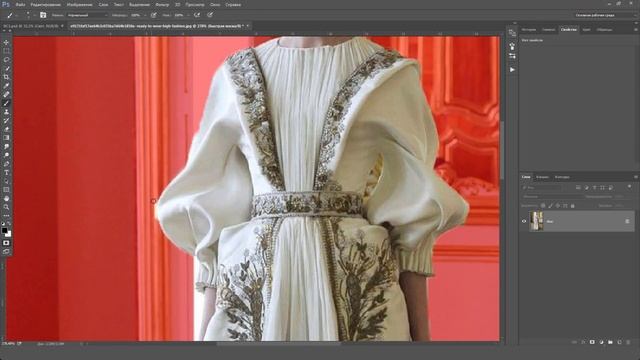Toggle lock position
640x360 pixels.
click(558, 206)
